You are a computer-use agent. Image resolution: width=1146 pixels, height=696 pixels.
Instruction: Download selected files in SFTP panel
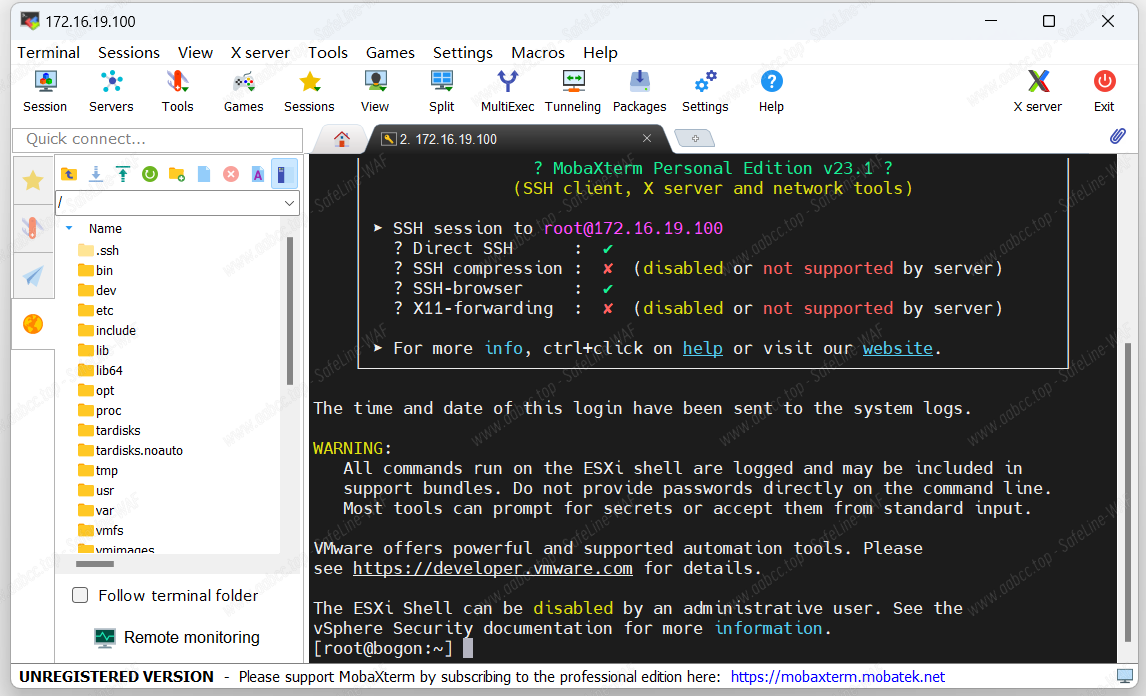(96, 174)
